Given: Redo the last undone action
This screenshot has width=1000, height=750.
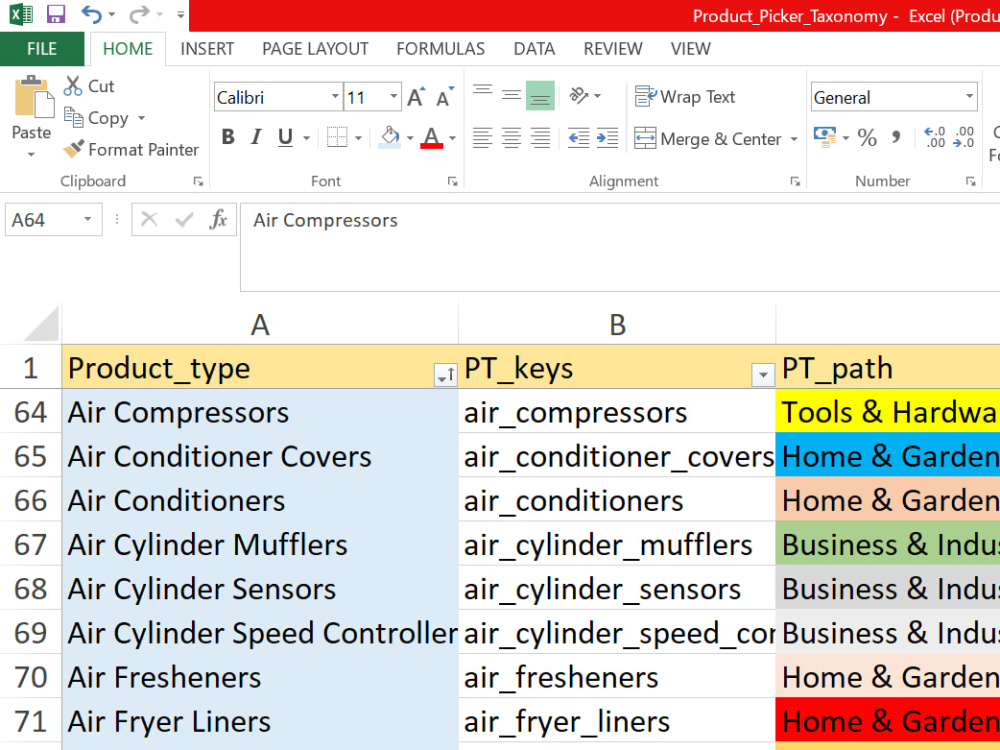Looking at the screenshot, I should point(138,14).
